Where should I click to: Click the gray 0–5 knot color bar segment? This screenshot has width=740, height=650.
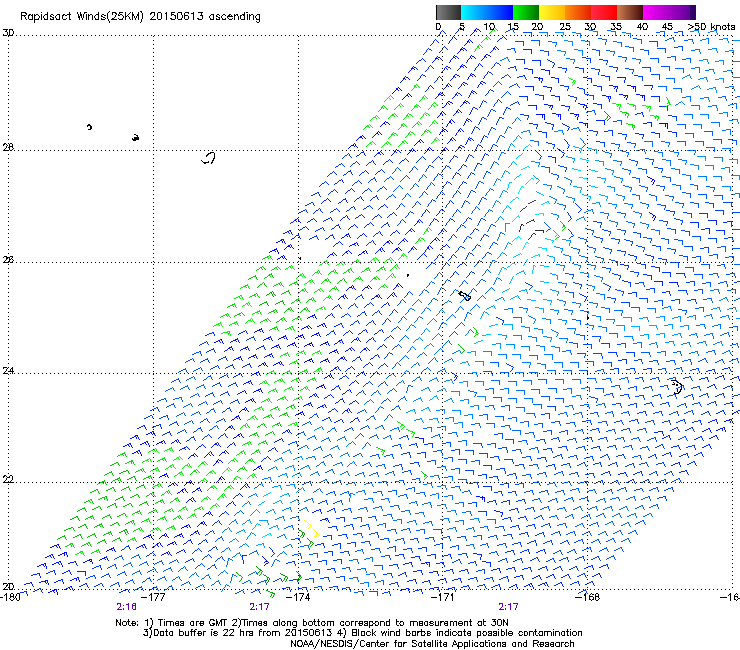(x=448, y=12)
